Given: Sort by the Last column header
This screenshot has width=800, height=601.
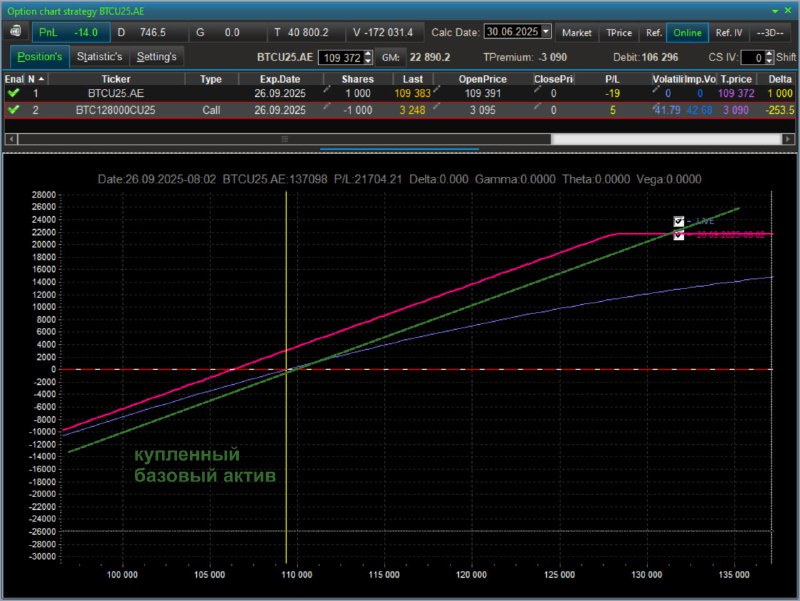Looking at the screenshot, I should tap(412, 79).
